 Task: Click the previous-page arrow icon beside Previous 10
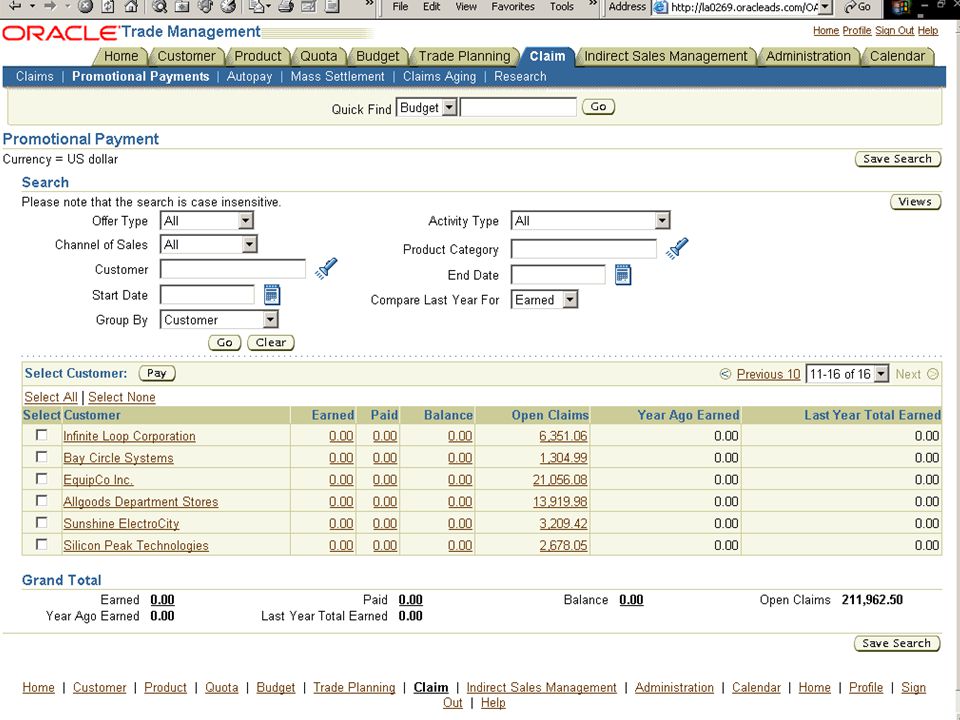pos(726,374)
